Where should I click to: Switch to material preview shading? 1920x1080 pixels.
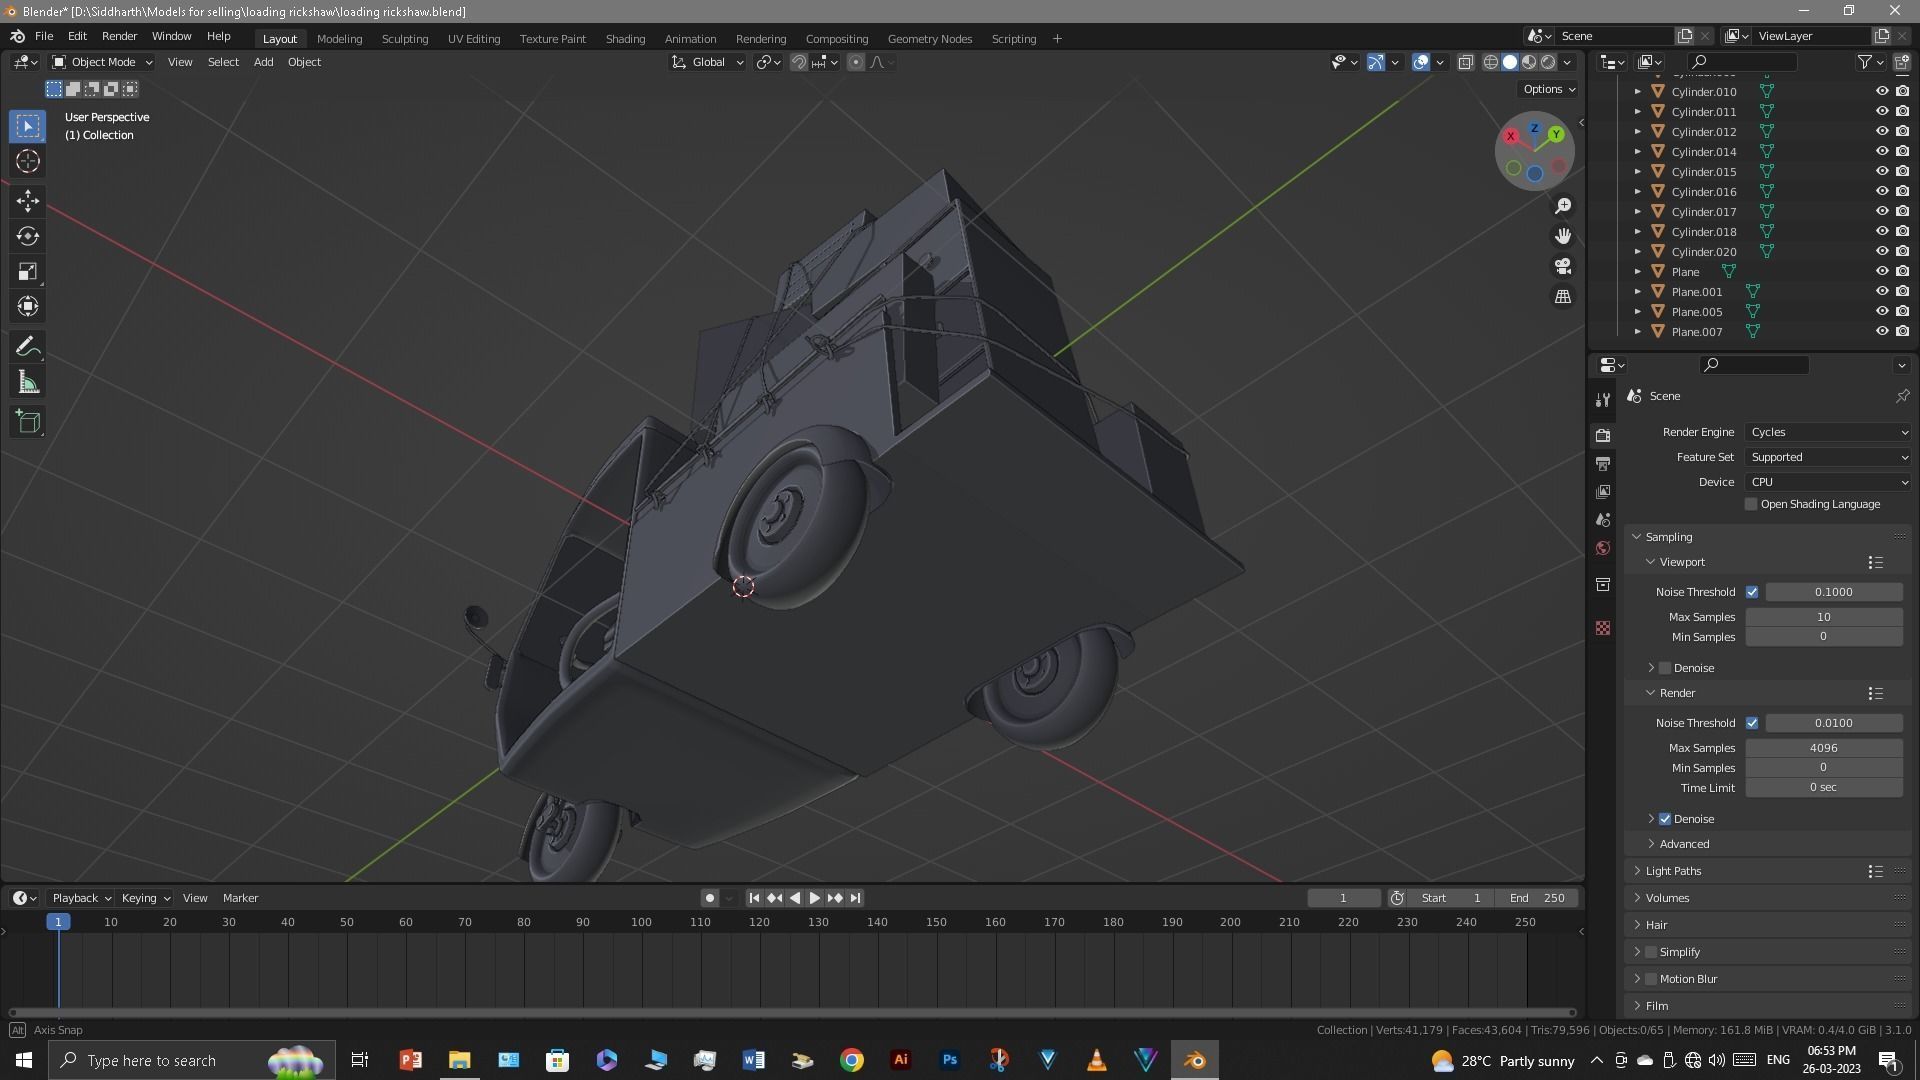[x=1529, y=62]
